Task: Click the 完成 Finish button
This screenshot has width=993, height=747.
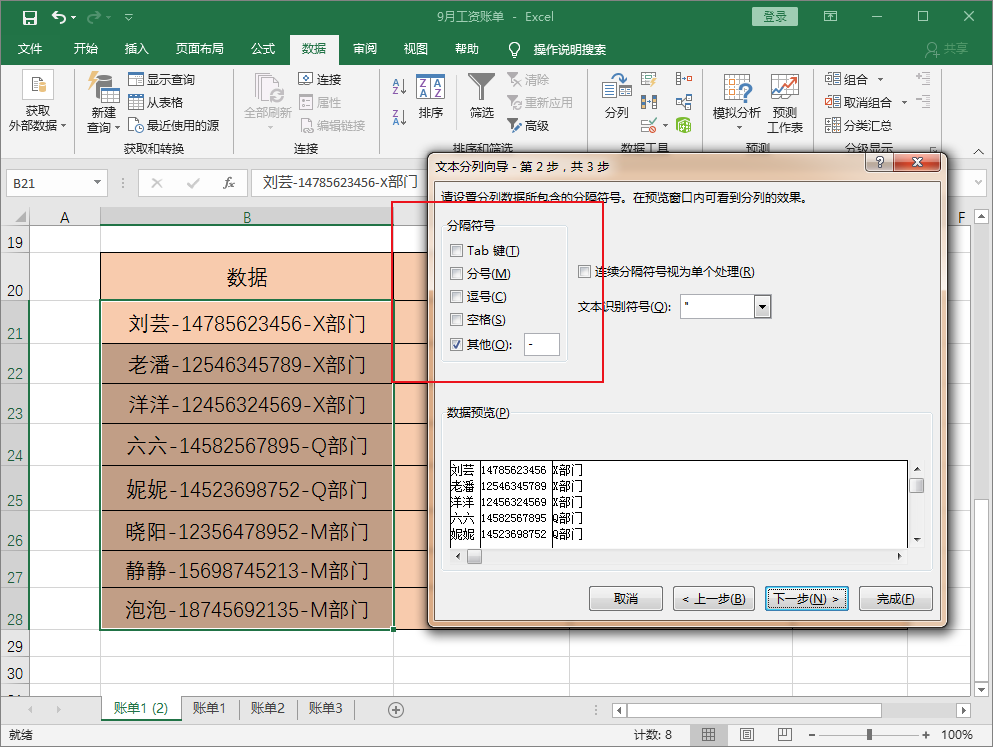Action: tap(895, 598)
